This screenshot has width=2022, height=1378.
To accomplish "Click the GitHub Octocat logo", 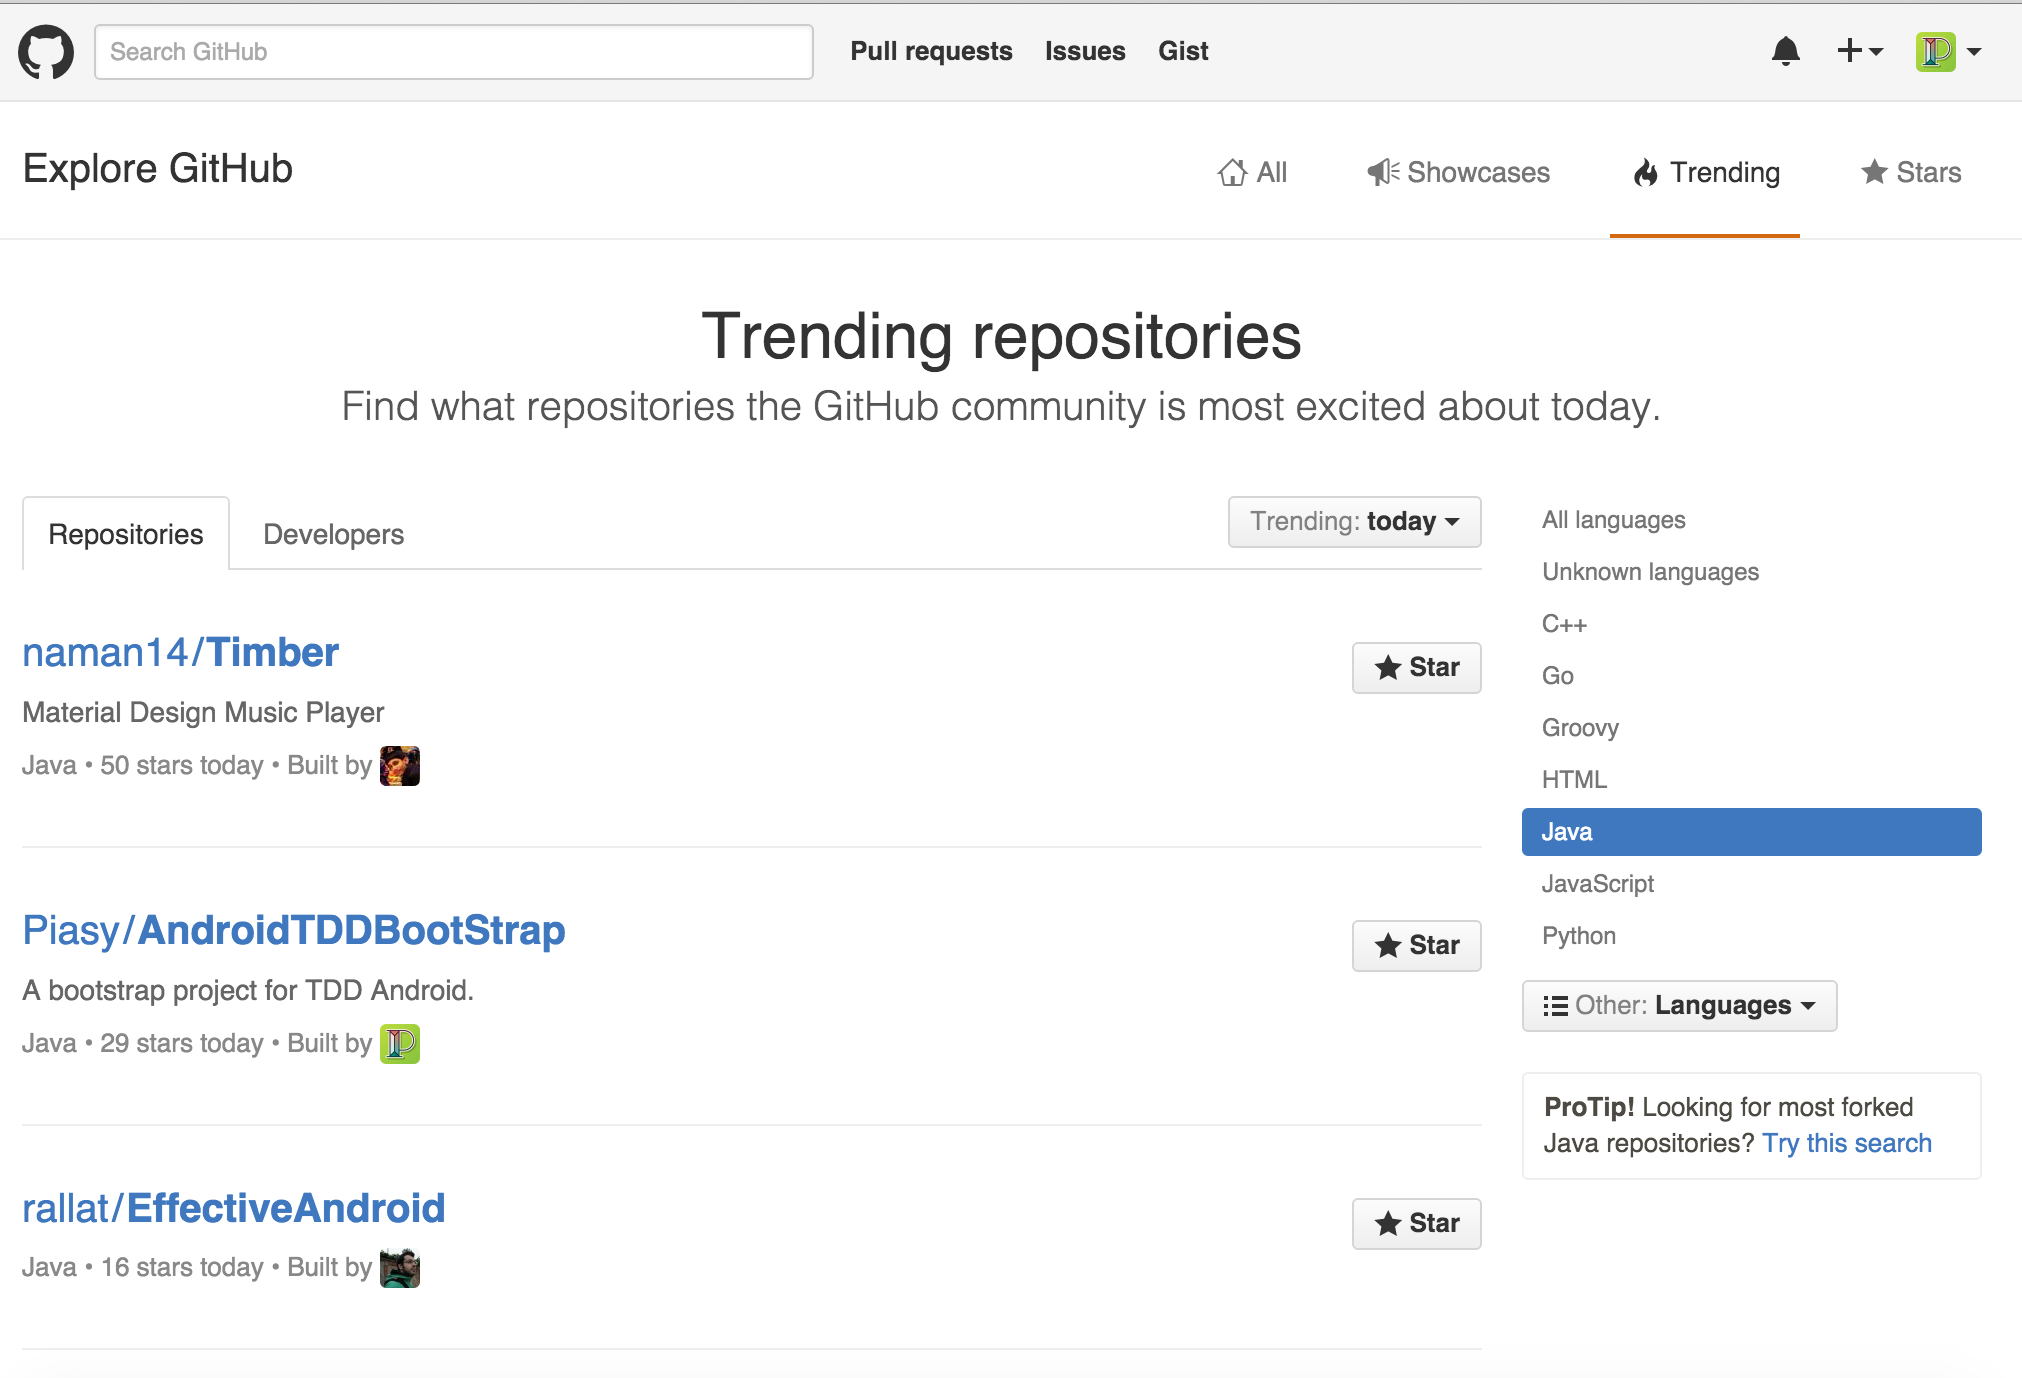I will click(46, 52).
